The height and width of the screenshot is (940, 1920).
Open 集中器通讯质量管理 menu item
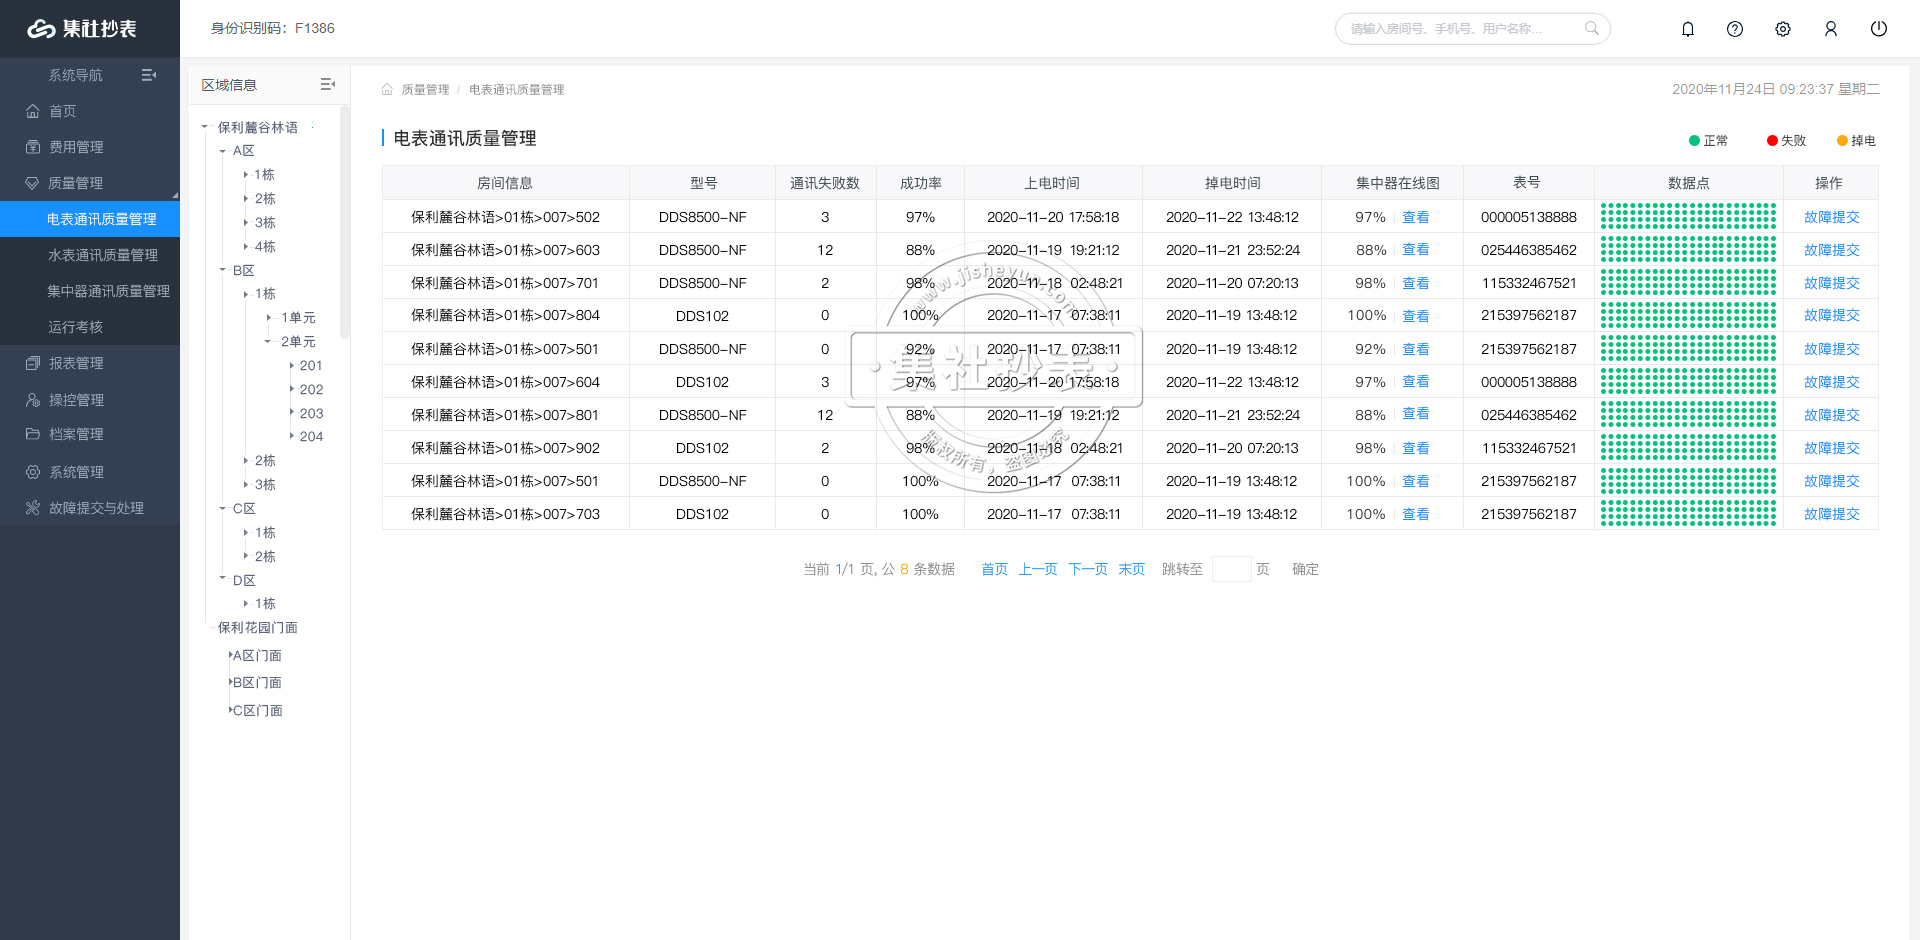point(108,291)
